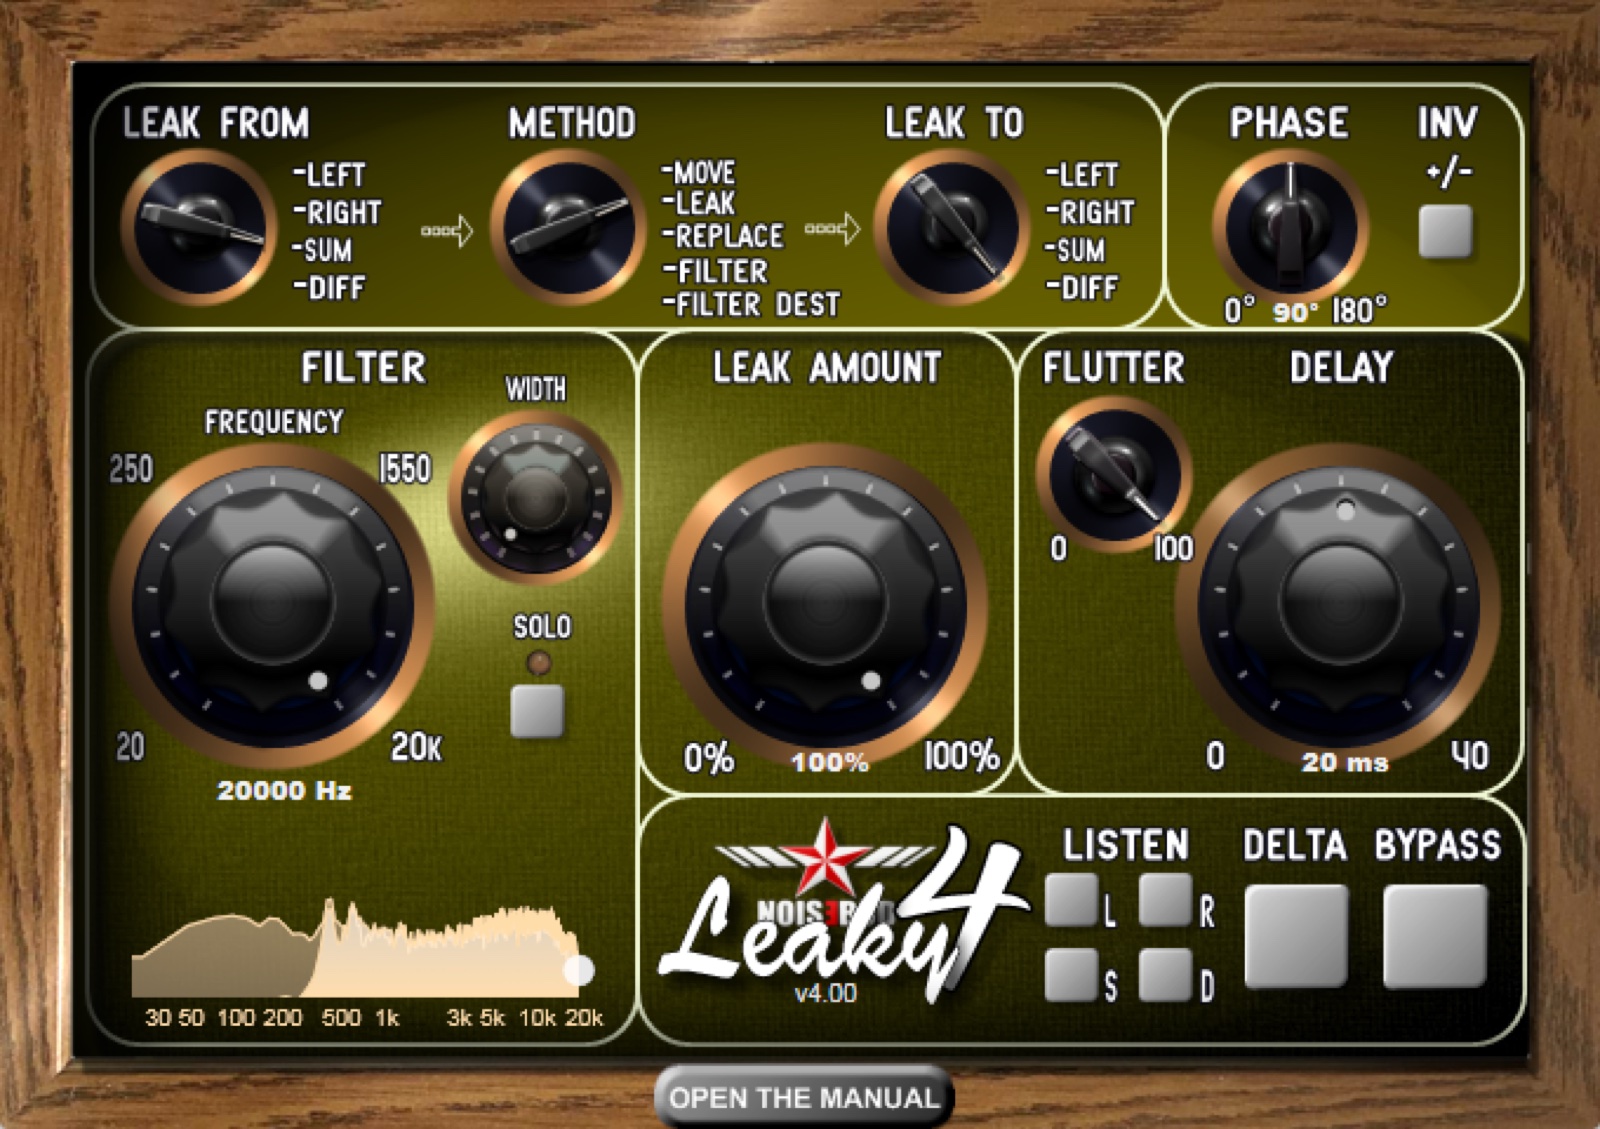Select LEFT under Leak To

(x=1082, y=175)
